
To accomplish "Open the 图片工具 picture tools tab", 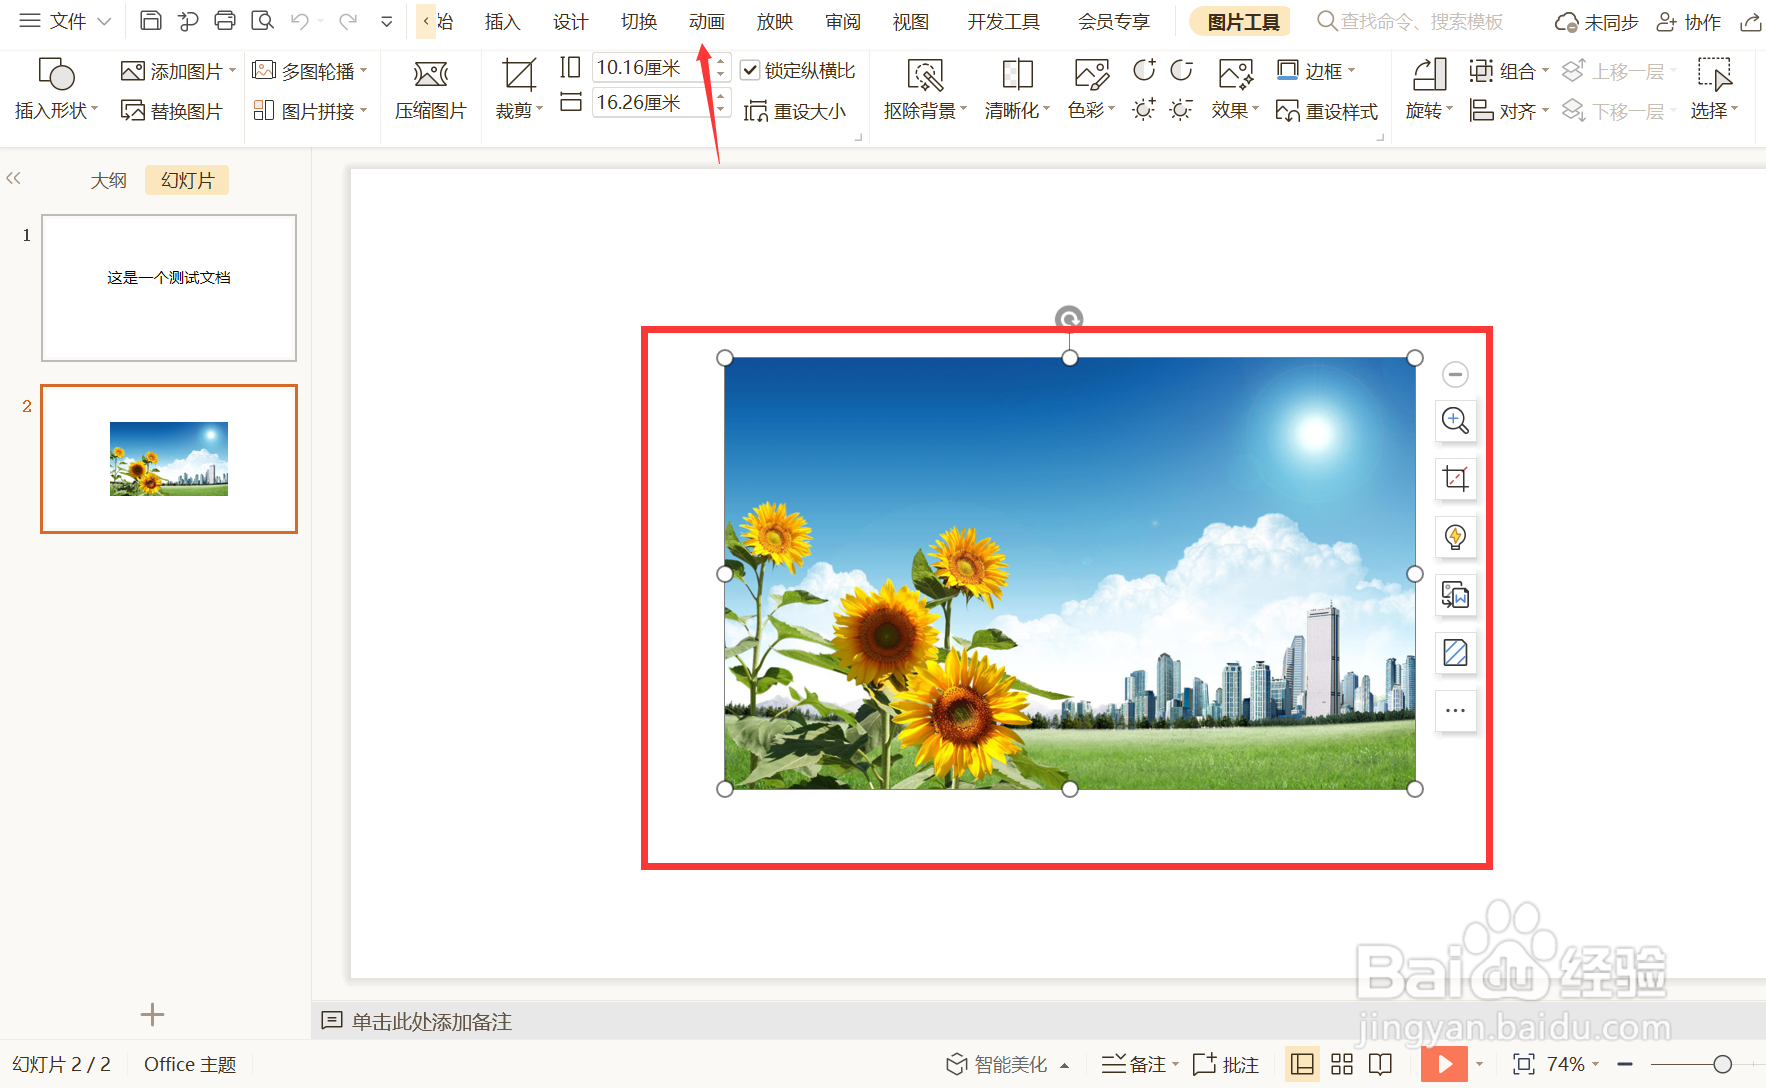I will pyautogui.click(x=1242, y=21).
